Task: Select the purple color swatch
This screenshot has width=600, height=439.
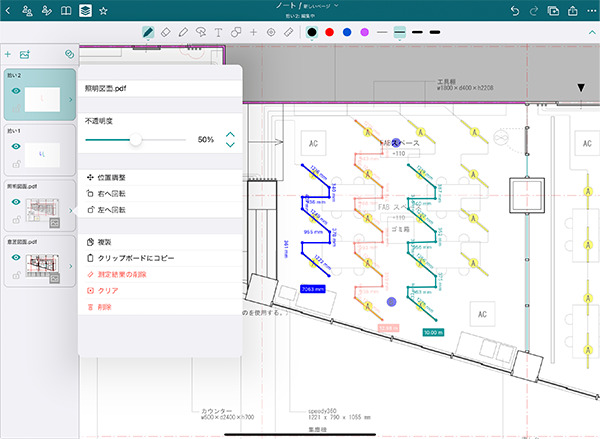Action: (365, 33)
